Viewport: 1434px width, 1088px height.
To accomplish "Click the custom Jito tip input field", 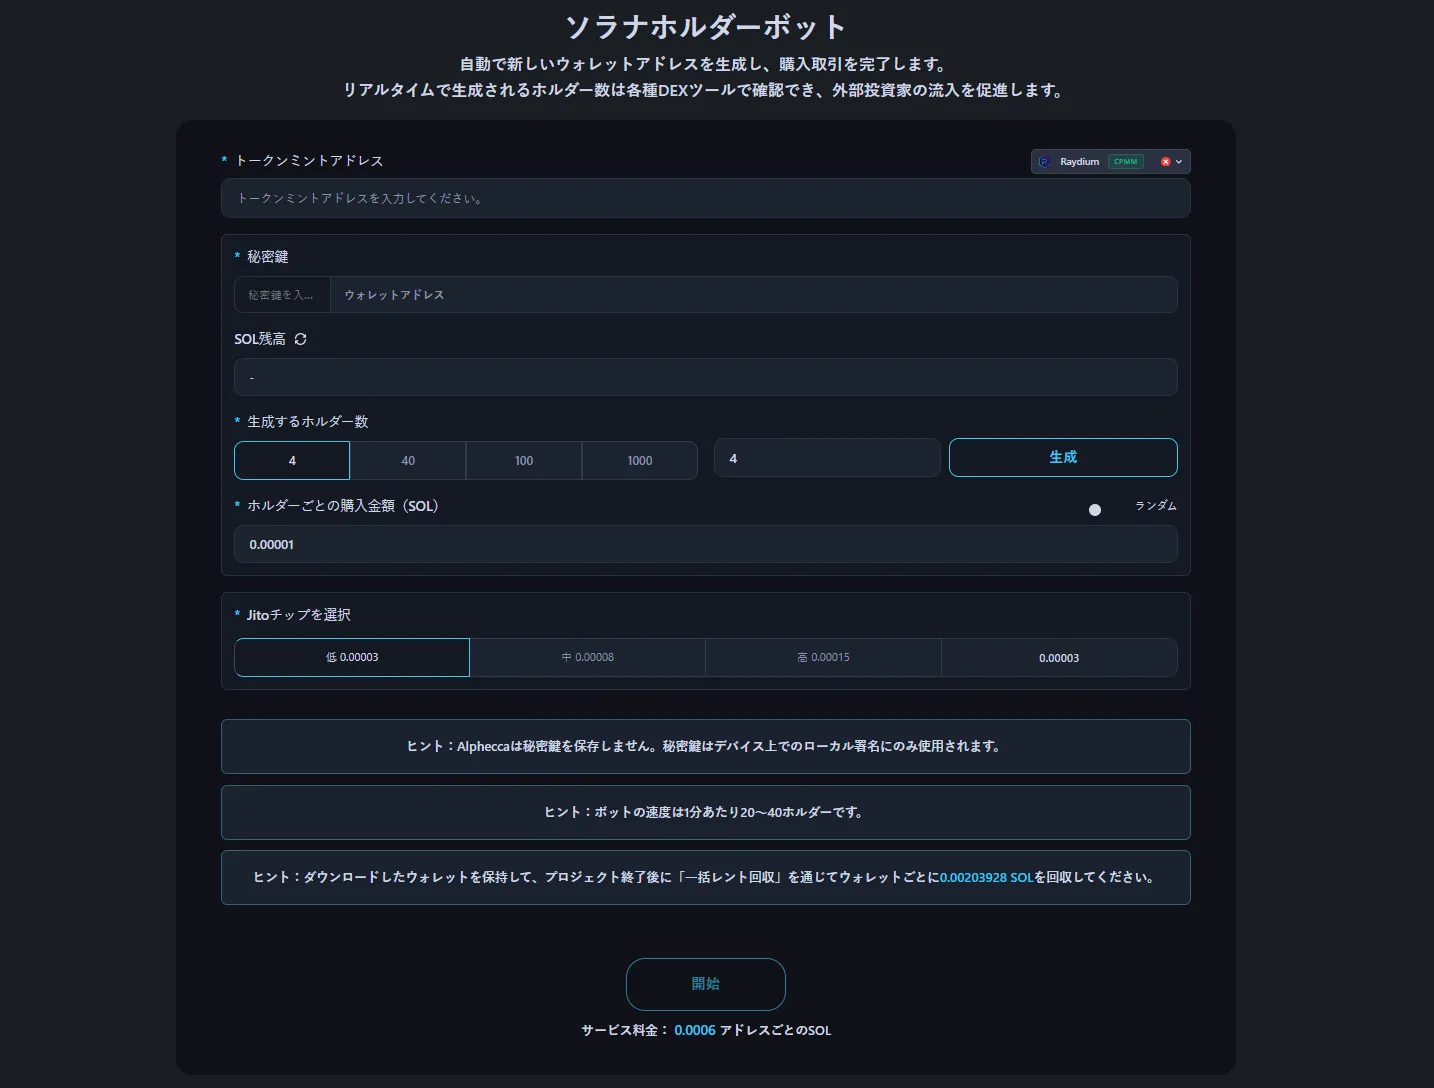I will click(x=1058, y=658).
